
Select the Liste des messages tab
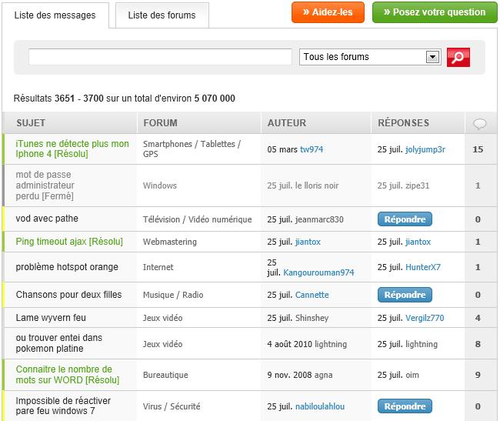click(55, 15)
